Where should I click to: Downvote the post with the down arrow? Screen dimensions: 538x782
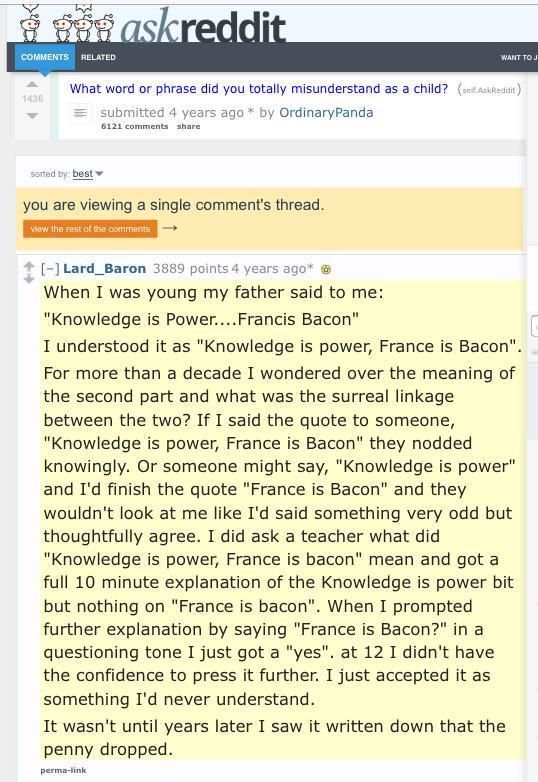point(32,116)
